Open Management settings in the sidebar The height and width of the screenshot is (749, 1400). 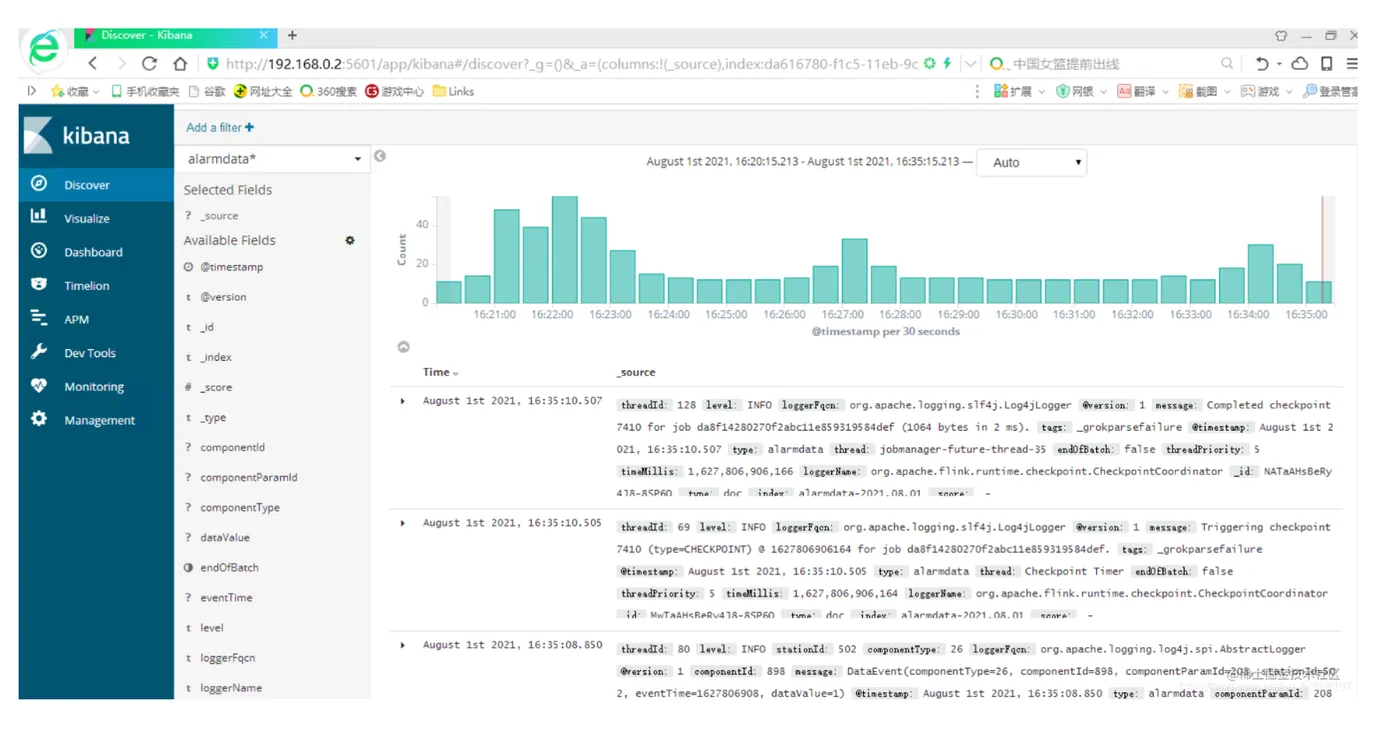point(96,420)
